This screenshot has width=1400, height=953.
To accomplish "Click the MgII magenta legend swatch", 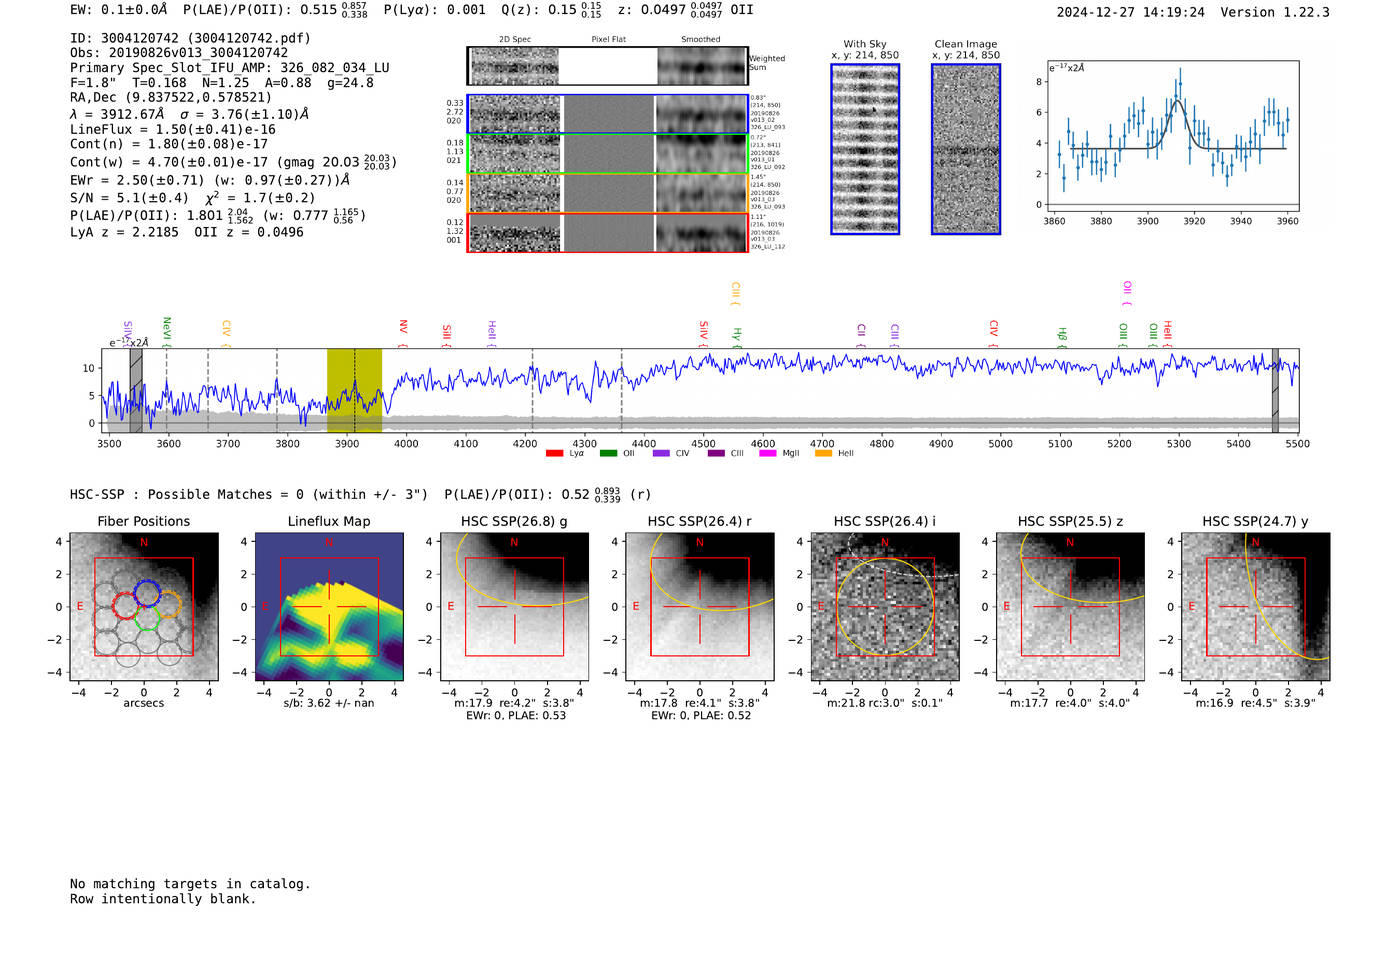I will point(769,453).
